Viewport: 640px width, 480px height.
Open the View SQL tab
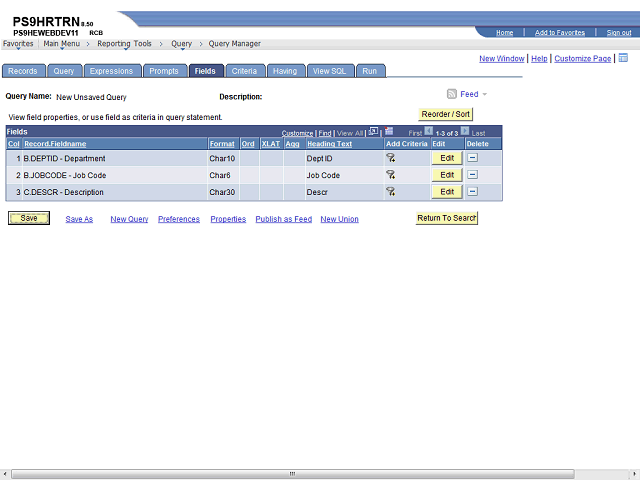click(329, 71)
